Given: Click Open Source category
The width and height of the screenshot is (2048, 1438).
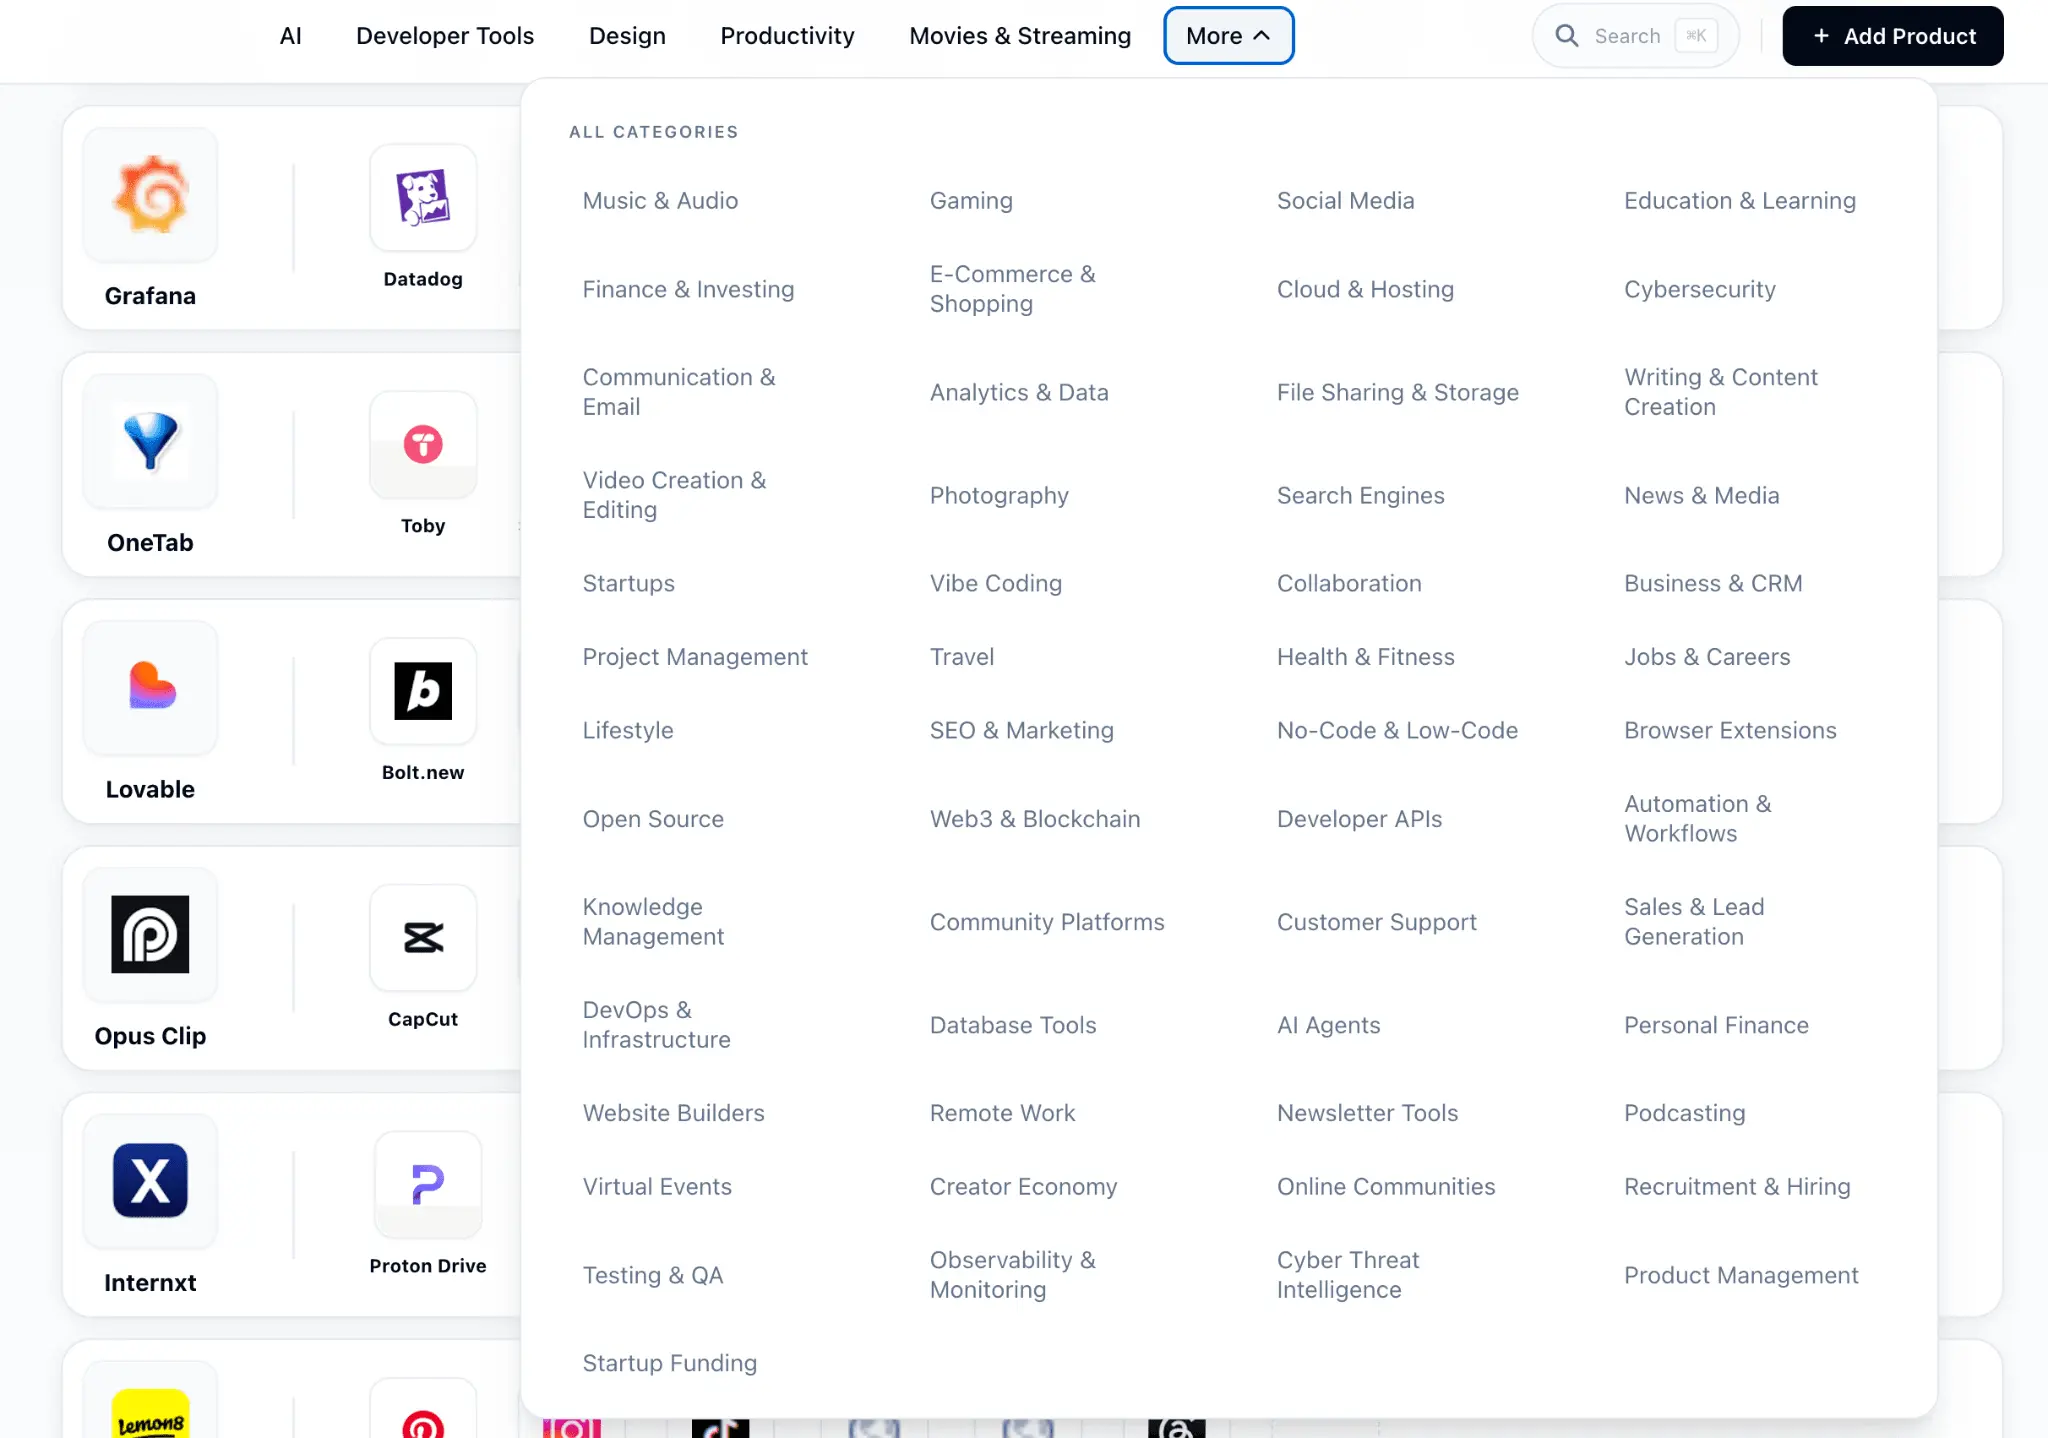Looking at the screenshot, I should pyautogui.click(x=653, y=819).
